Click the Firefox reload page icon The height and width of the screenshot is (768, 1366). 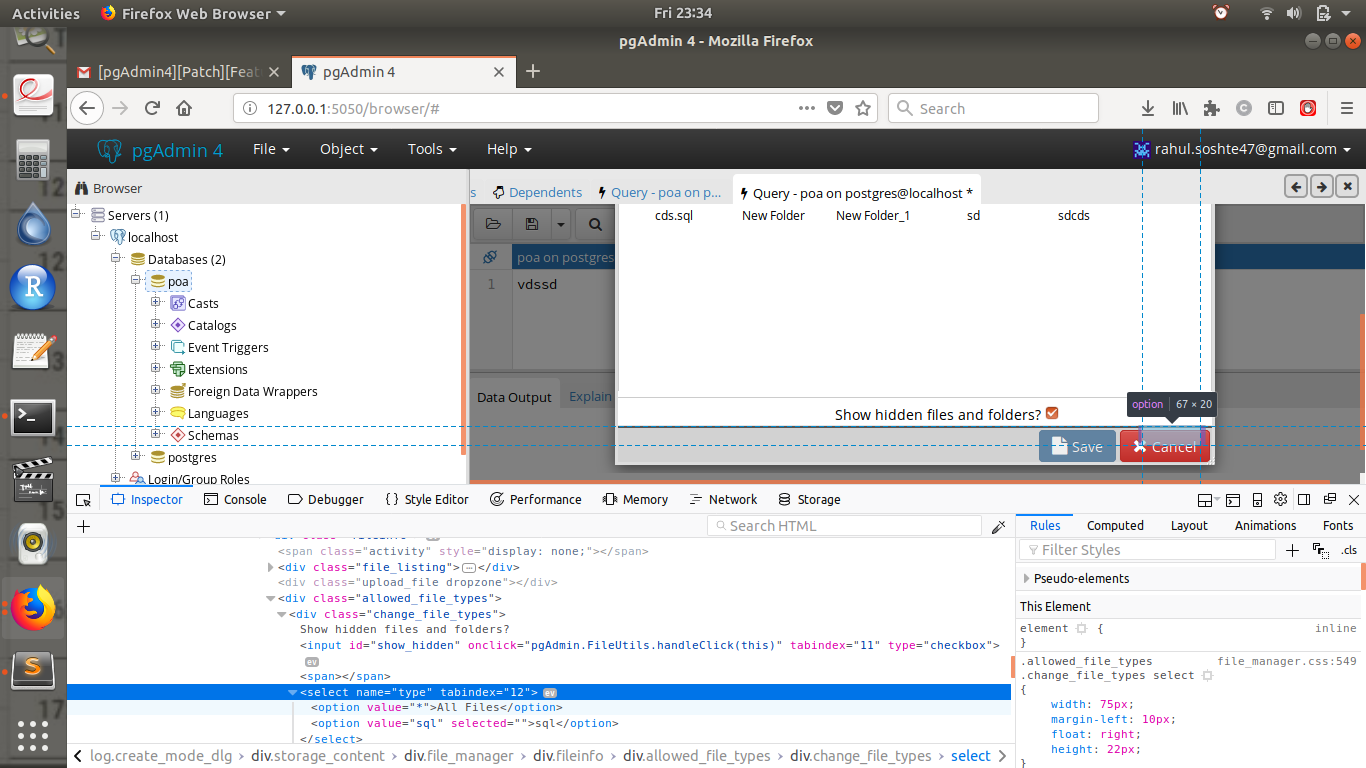(x=152, y=109)
